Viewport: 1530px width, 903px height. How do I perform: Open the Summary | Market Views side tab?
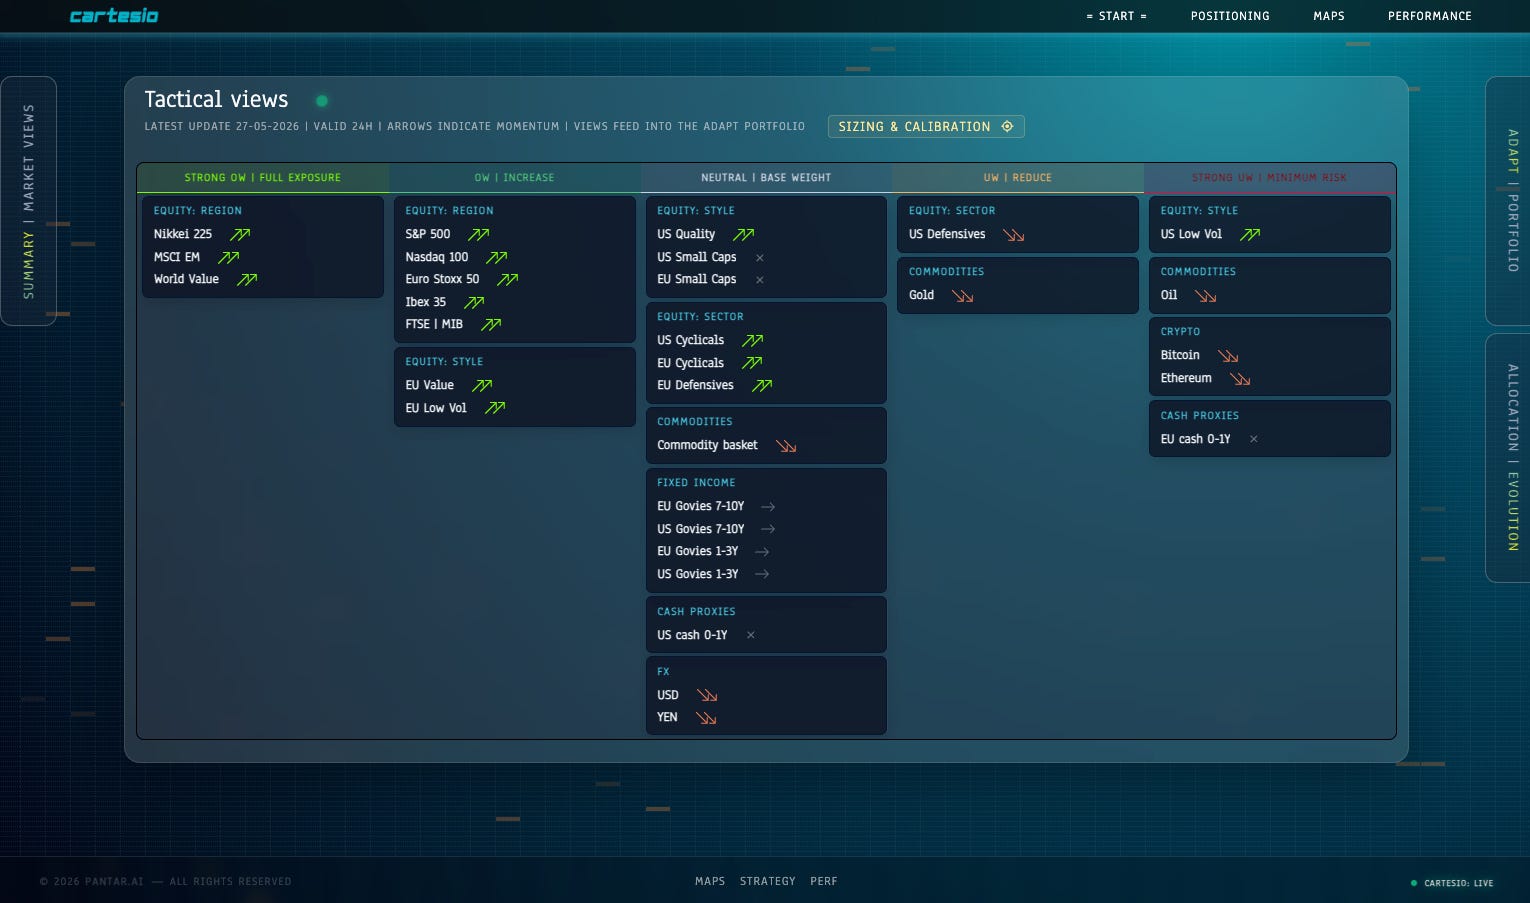pyautogui.click(x=28, y=201)
